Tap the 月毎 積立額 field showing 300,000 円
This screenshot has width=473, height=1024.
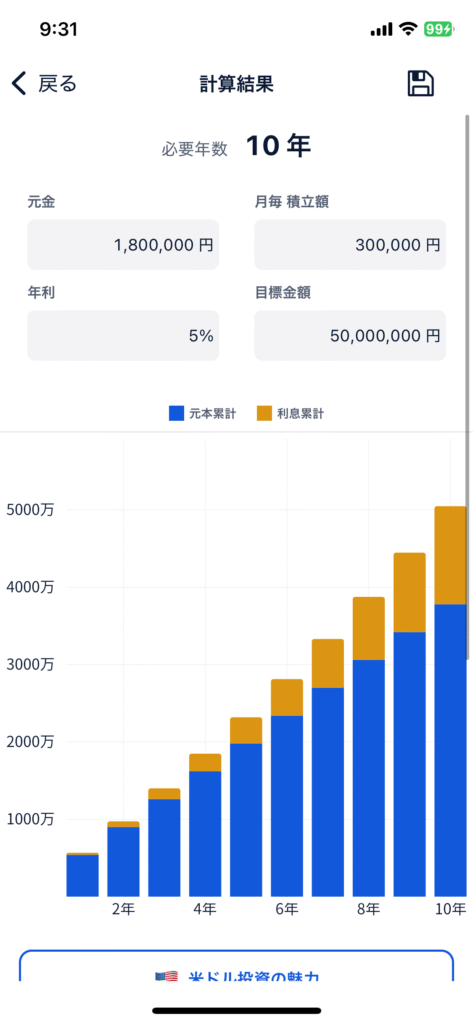350,245
